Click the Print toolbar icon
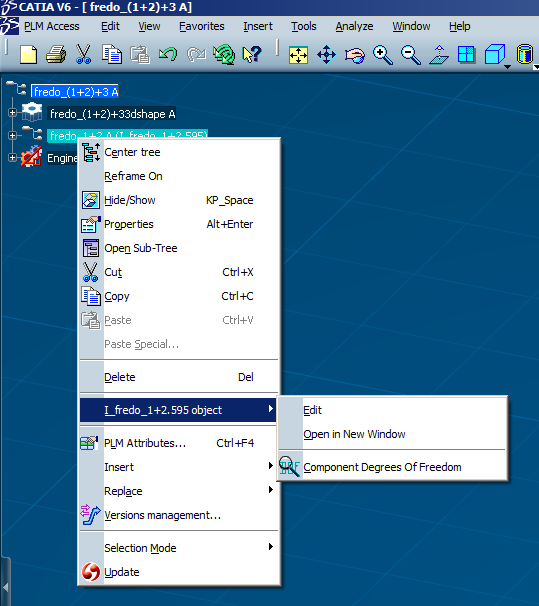This screenshot has height=606, width=539. 56,54
